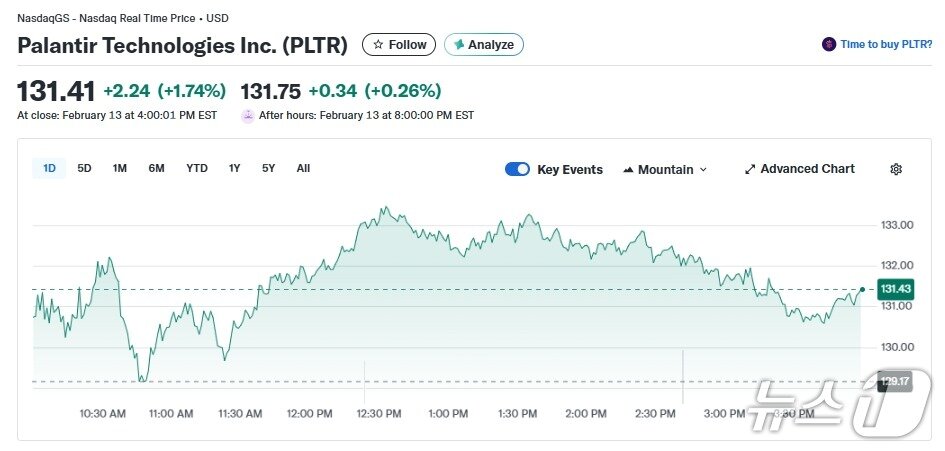Switch to the 5D time range
This screenshot has height=451, width=945.
85,169
